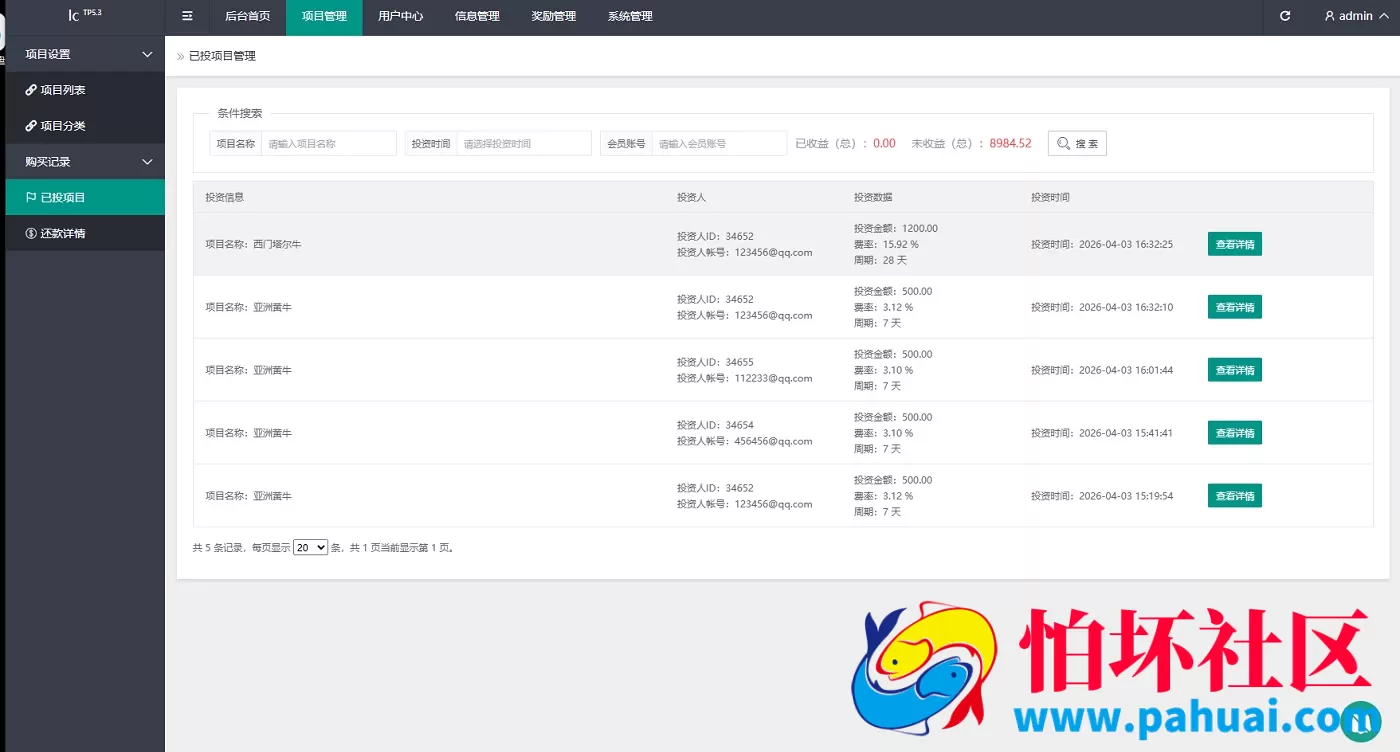Screen dimensions: 1400x752
Task: Click the coin icon beside 还款详情
Action: [31, 233]
